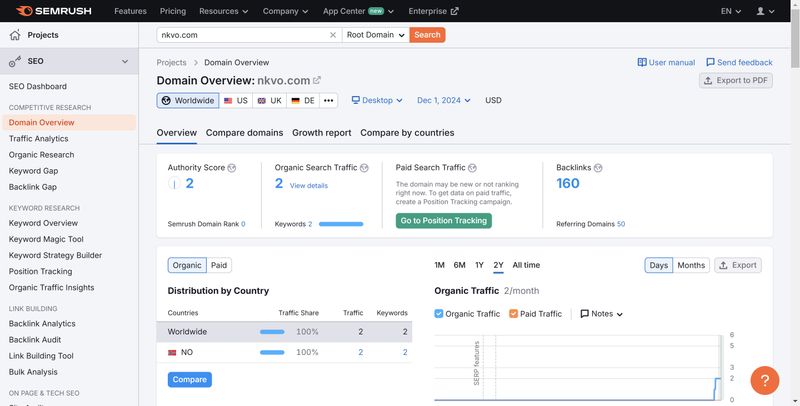Switch chart granularity to Months
Image resolution: width=800 pixels, height=406 pixels.
(691, 265)
